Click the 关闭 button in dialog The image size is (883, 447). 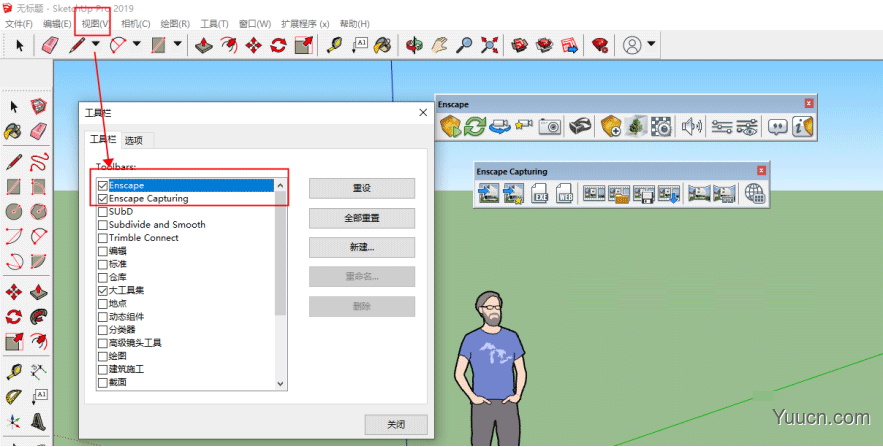coord(396,424)
